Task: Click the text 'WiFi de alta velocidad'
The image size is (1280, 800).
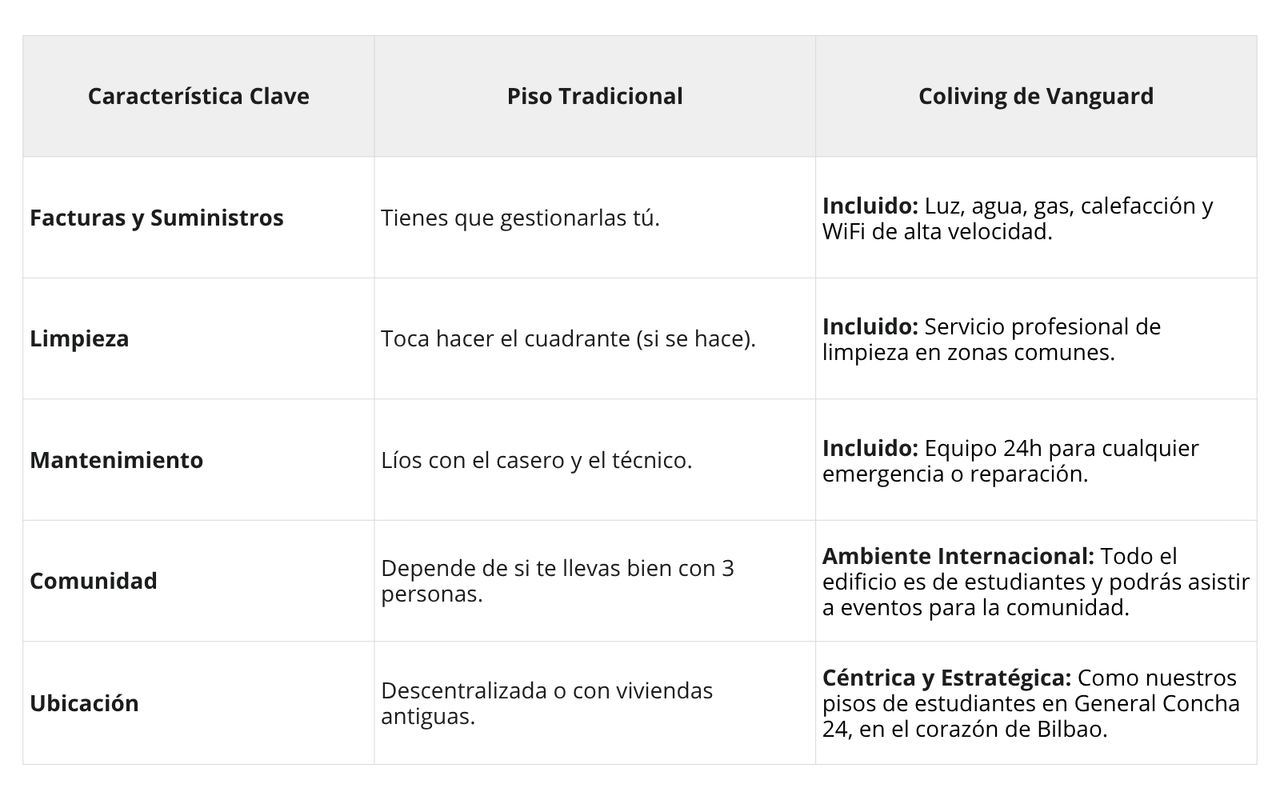Action: pos(937,232)
